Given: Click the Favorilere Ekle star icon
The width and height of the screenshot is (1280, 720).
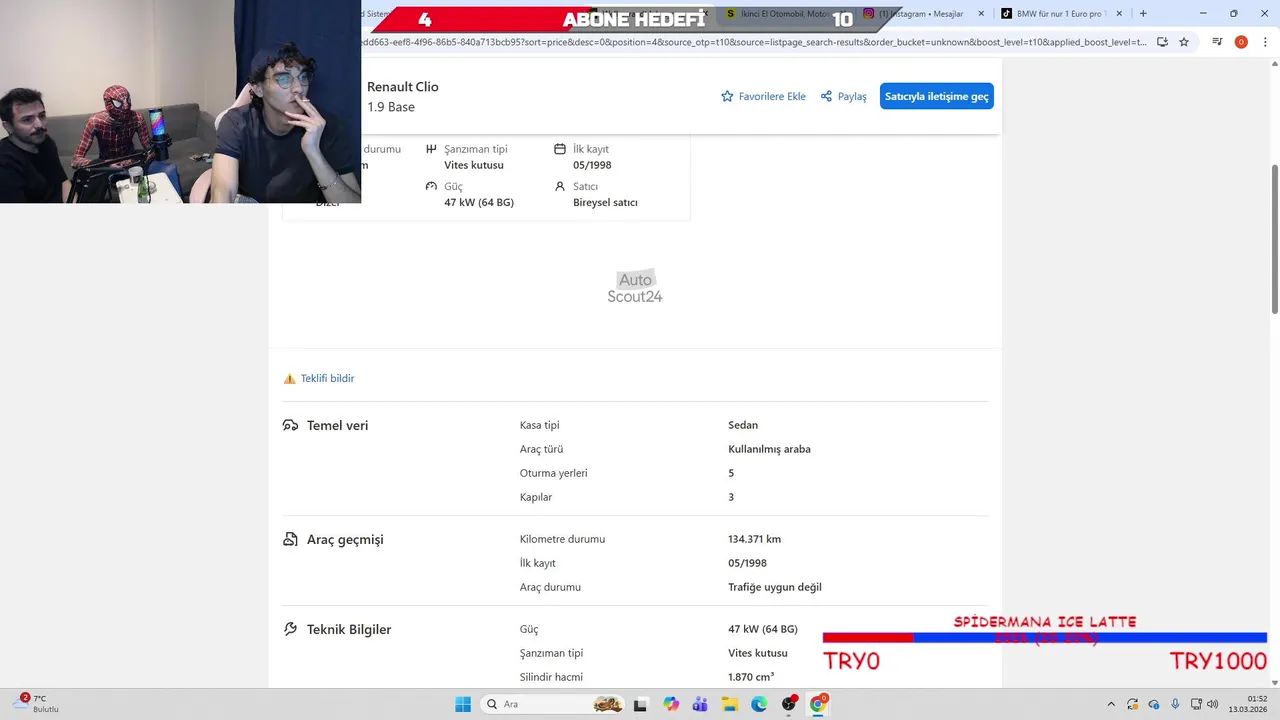Looking at the screenshot, I should pyautogui.click(x=727, y=96).
